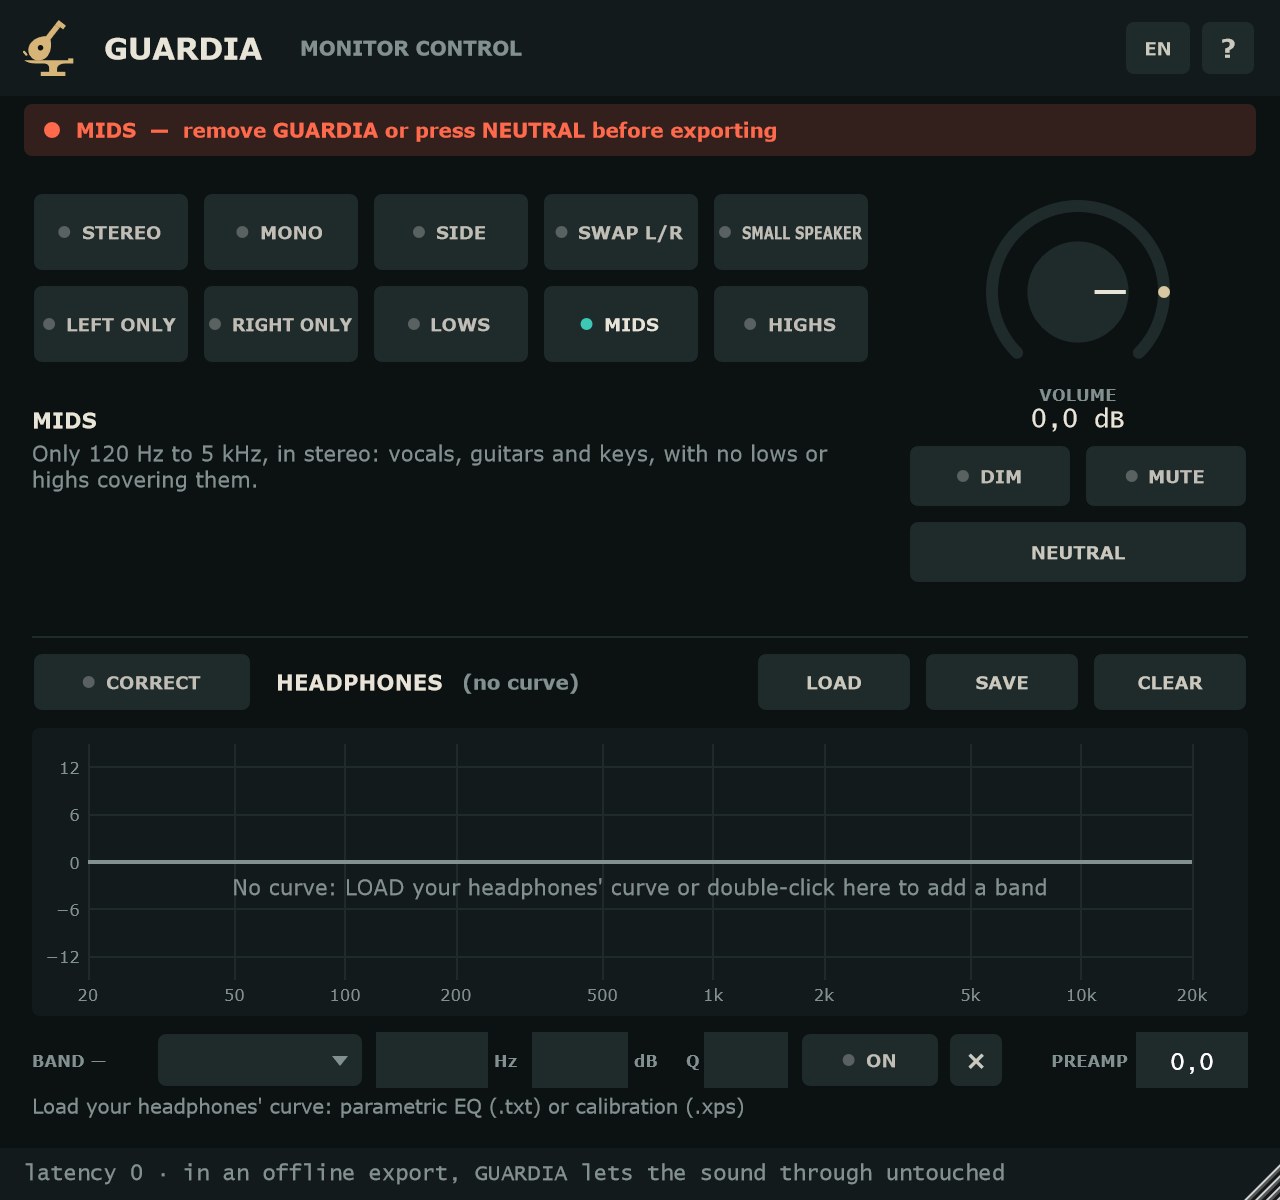Click the window resize grip corner

[1262, 1182]
